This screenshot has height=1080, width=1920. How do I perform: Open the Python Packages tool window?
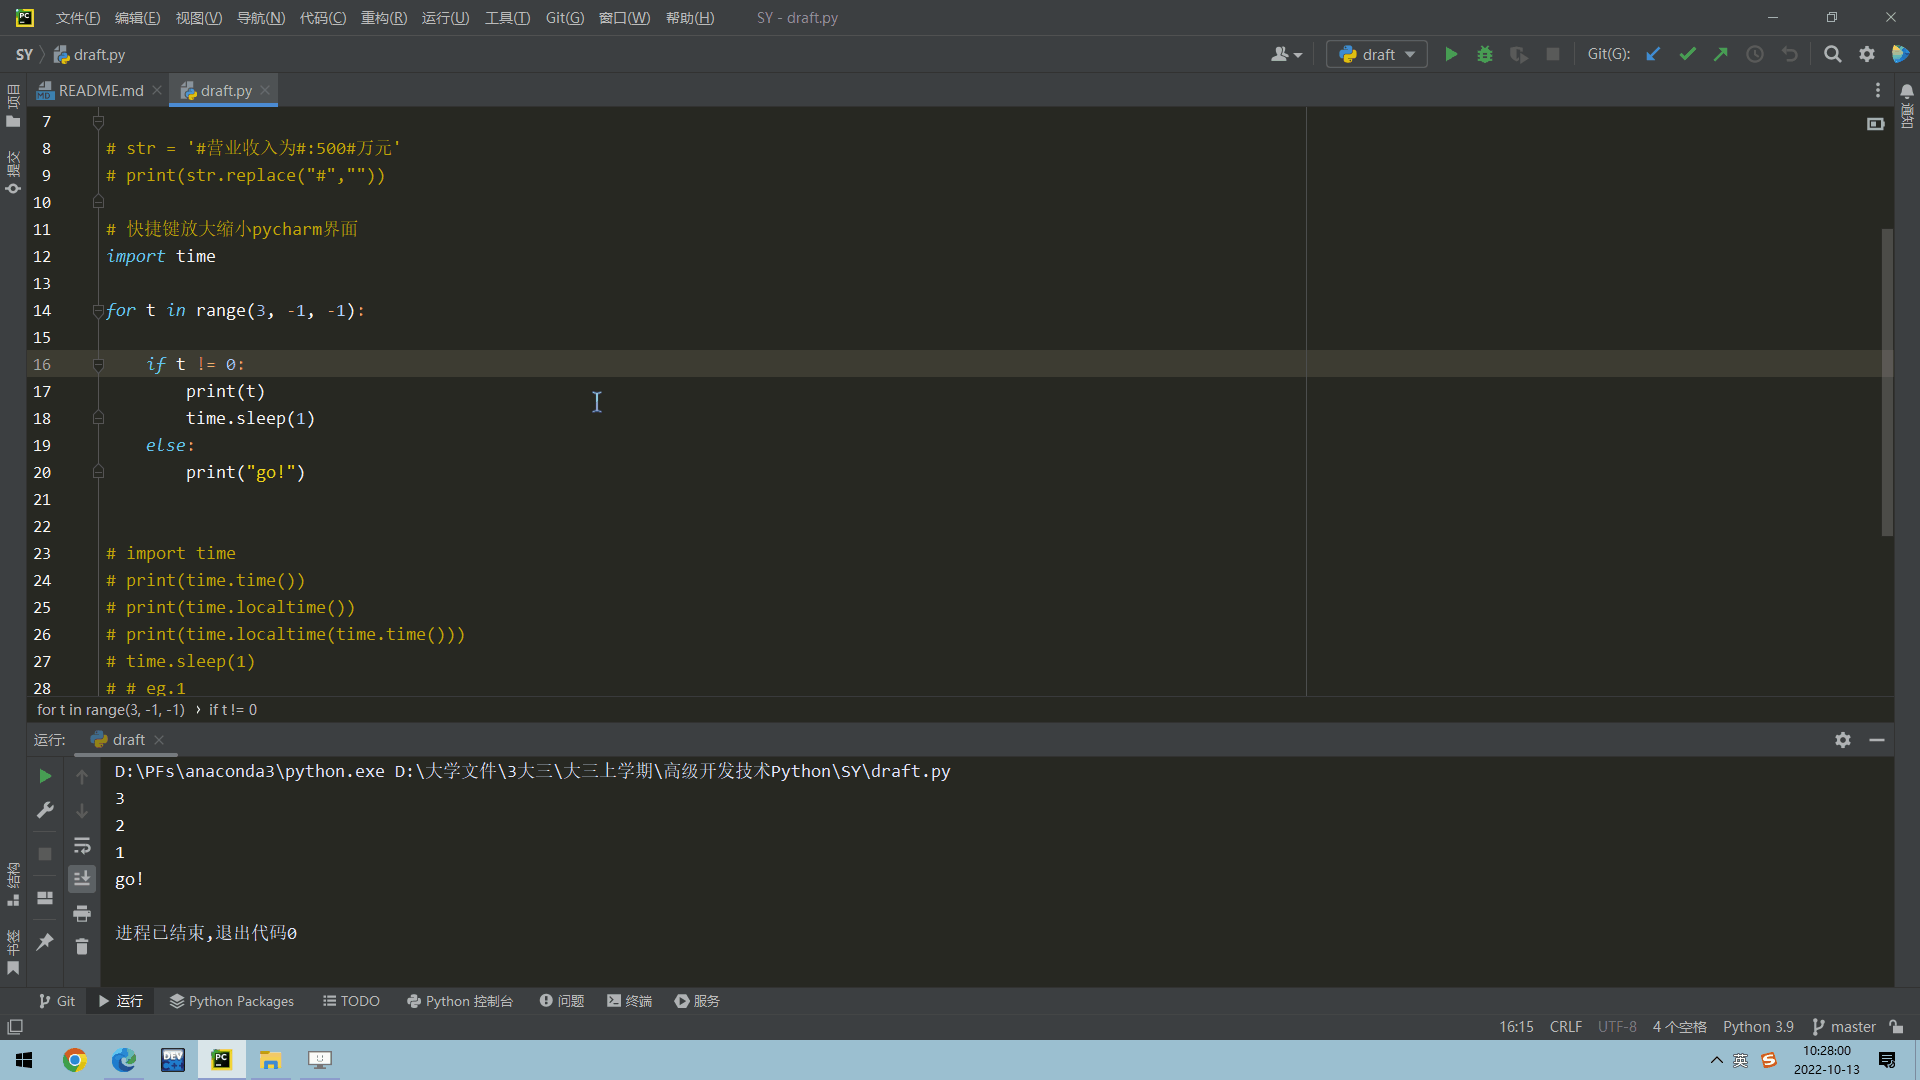coord(232,1001)
